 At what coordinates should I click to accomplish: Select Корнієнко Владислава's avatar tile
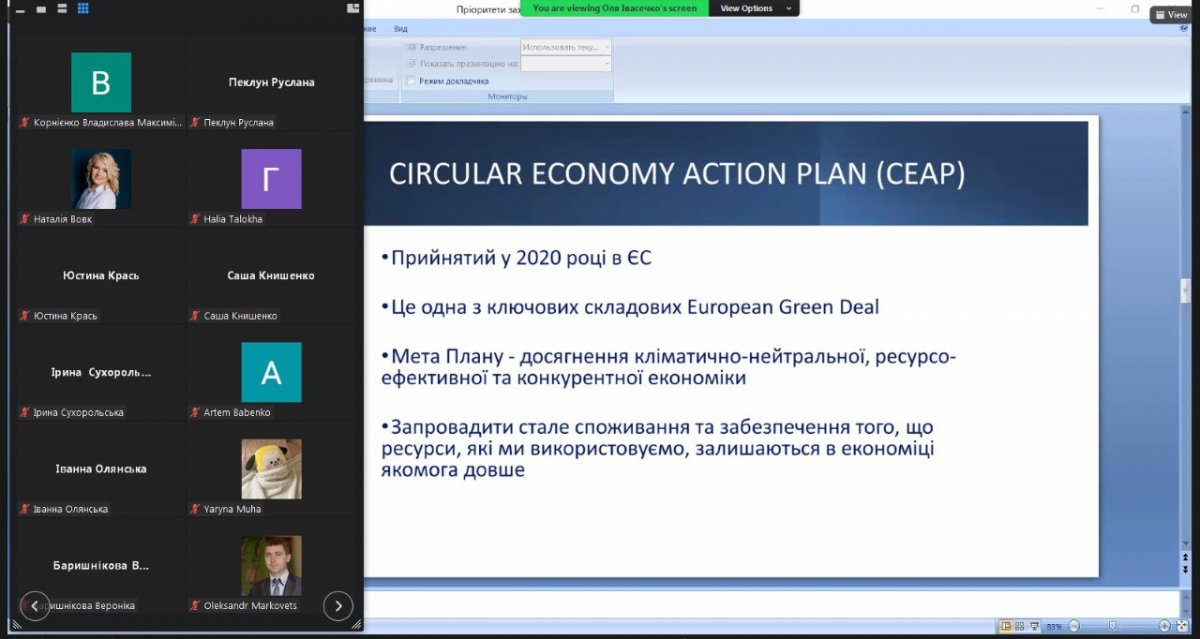(101, 82)
